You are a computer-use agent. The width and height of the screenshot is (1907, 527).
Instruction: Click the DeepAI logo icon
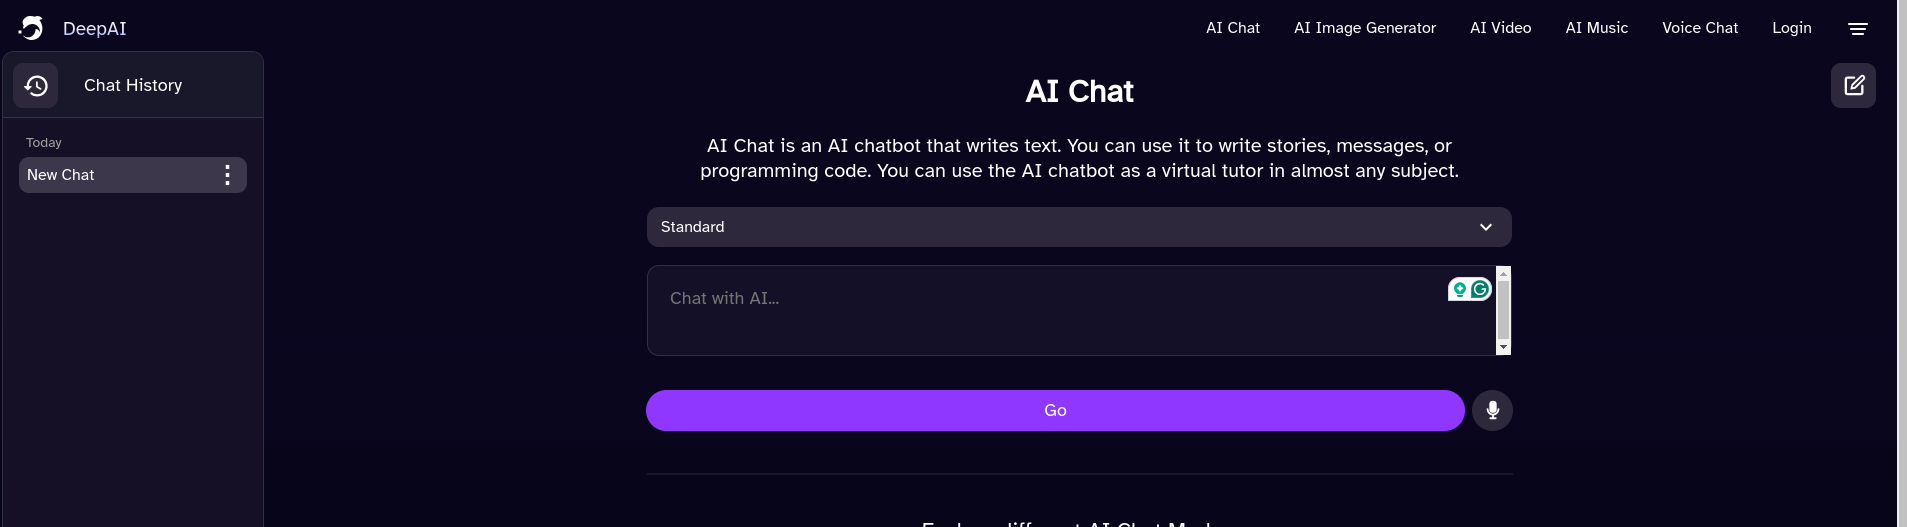coord(32,28)
